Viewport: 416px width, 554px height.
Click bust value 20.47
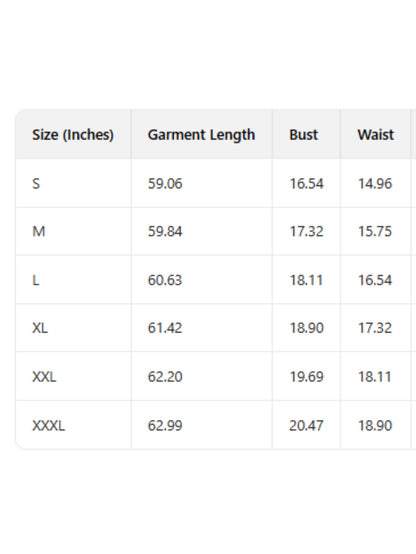coord(306,425)
